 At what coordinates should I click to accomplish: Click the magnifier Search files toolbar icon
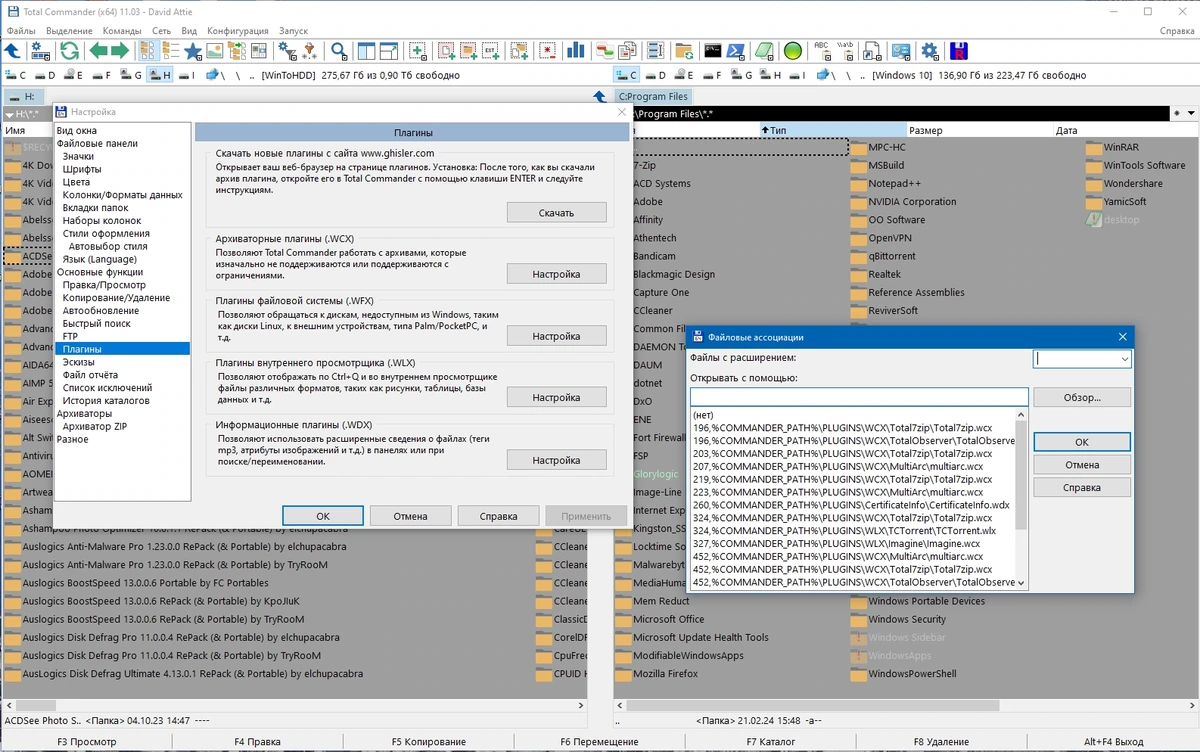(x=339, y=51)
